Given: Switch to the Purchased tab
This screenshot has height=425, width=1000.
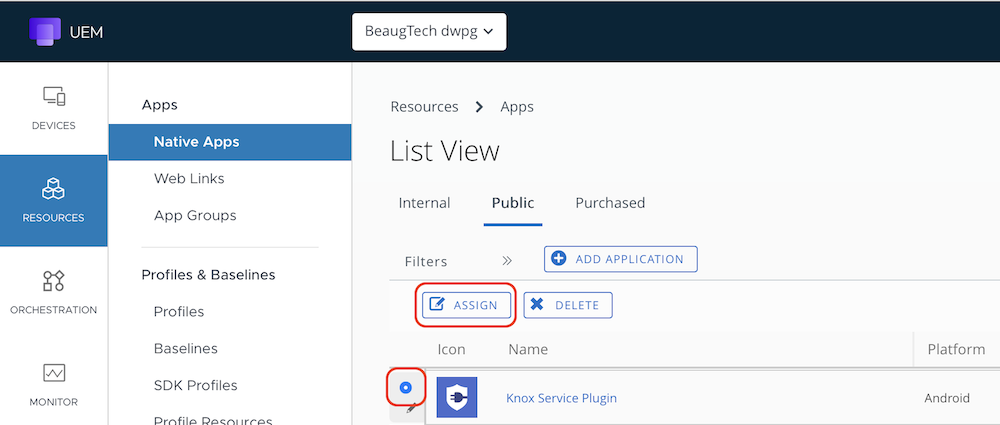Looking at the screenshot, I should point(610,203).
